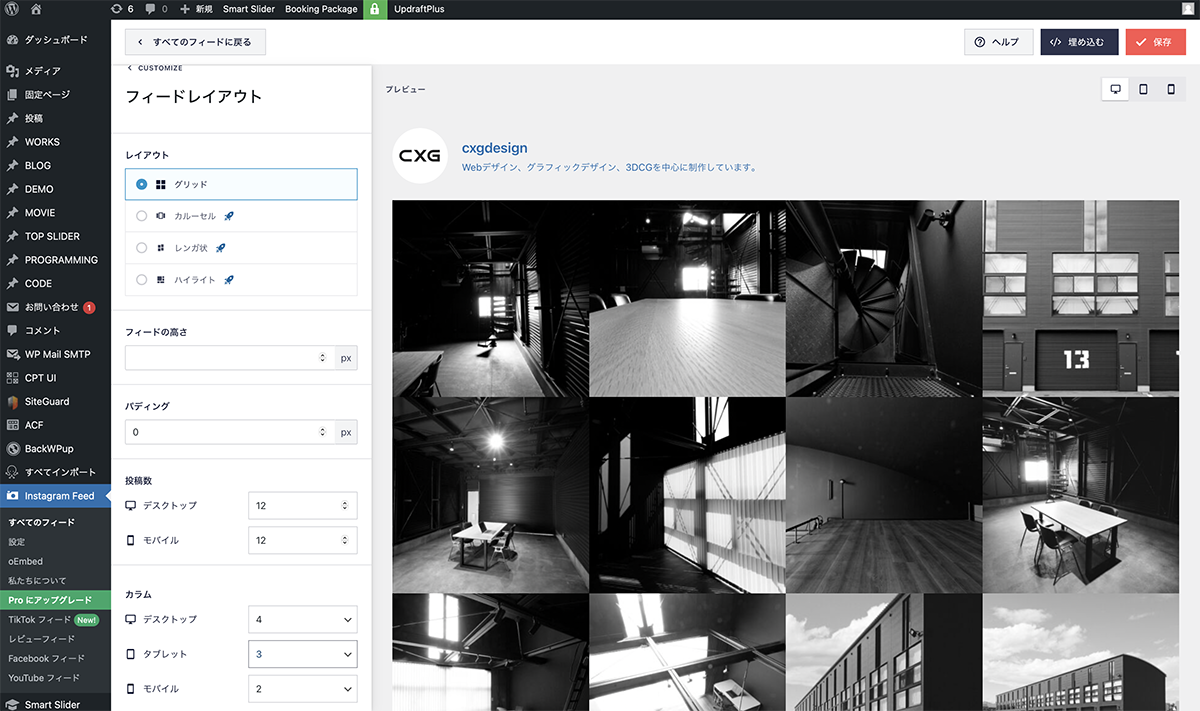Switch preview to mobile view icon

tap(1171, 89)
